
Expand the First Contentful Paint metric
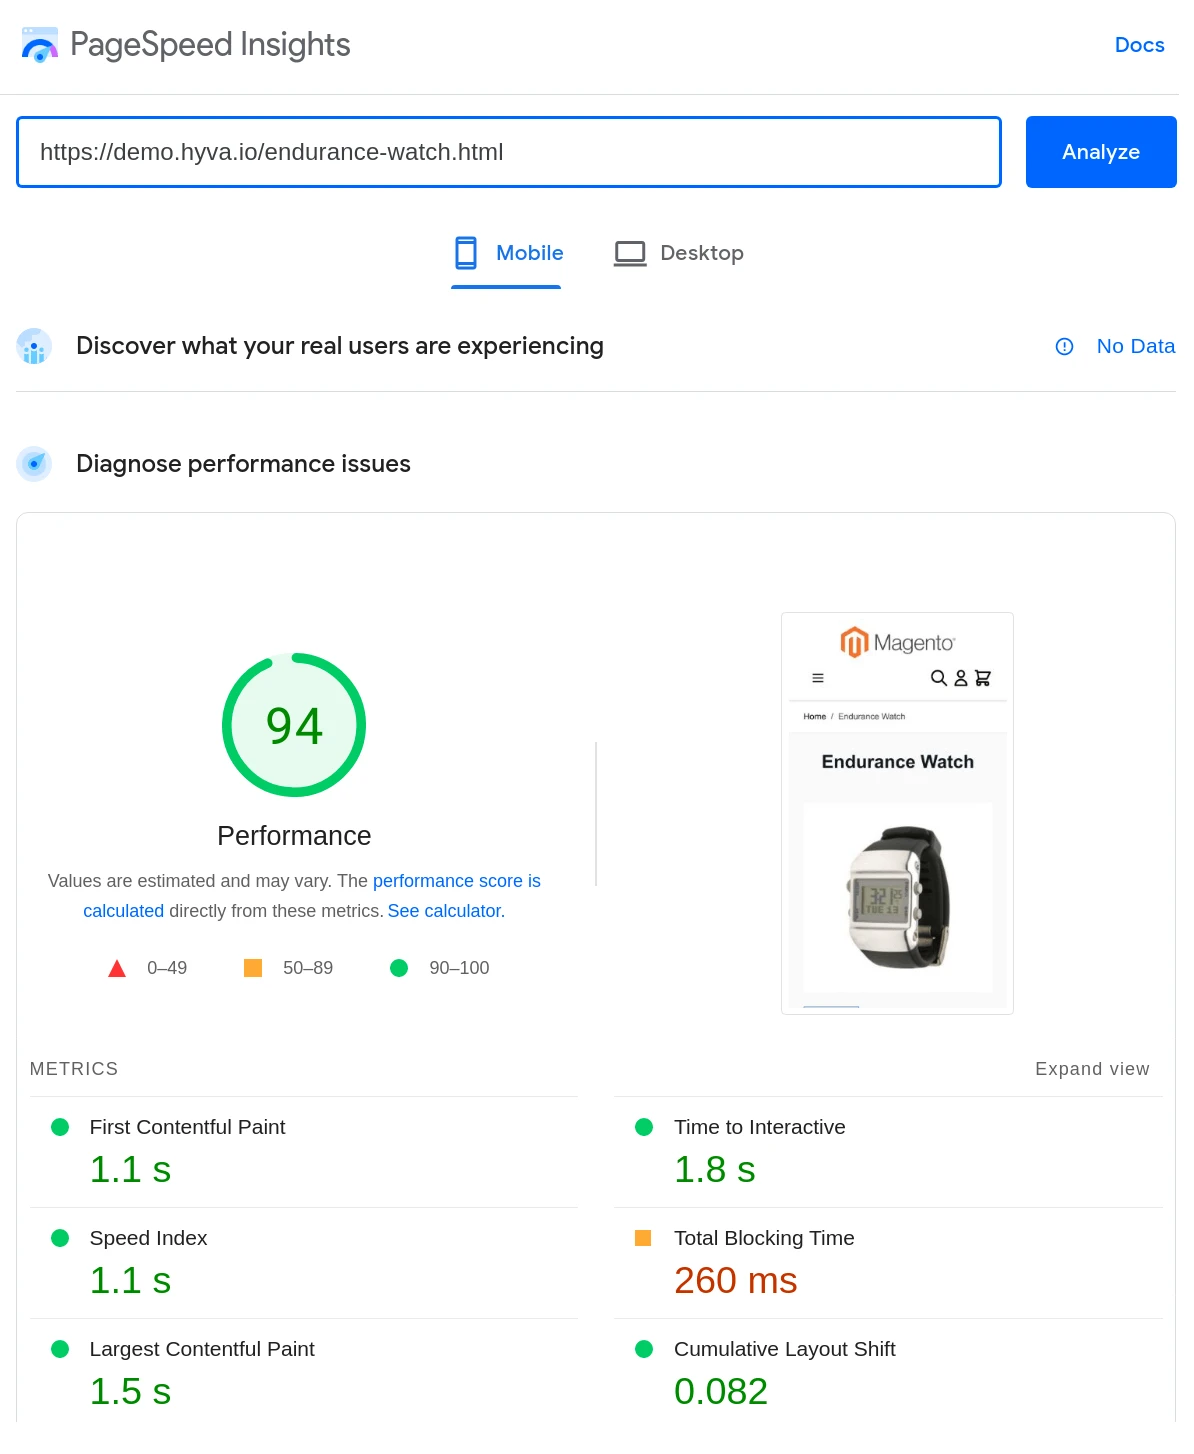187,1127
